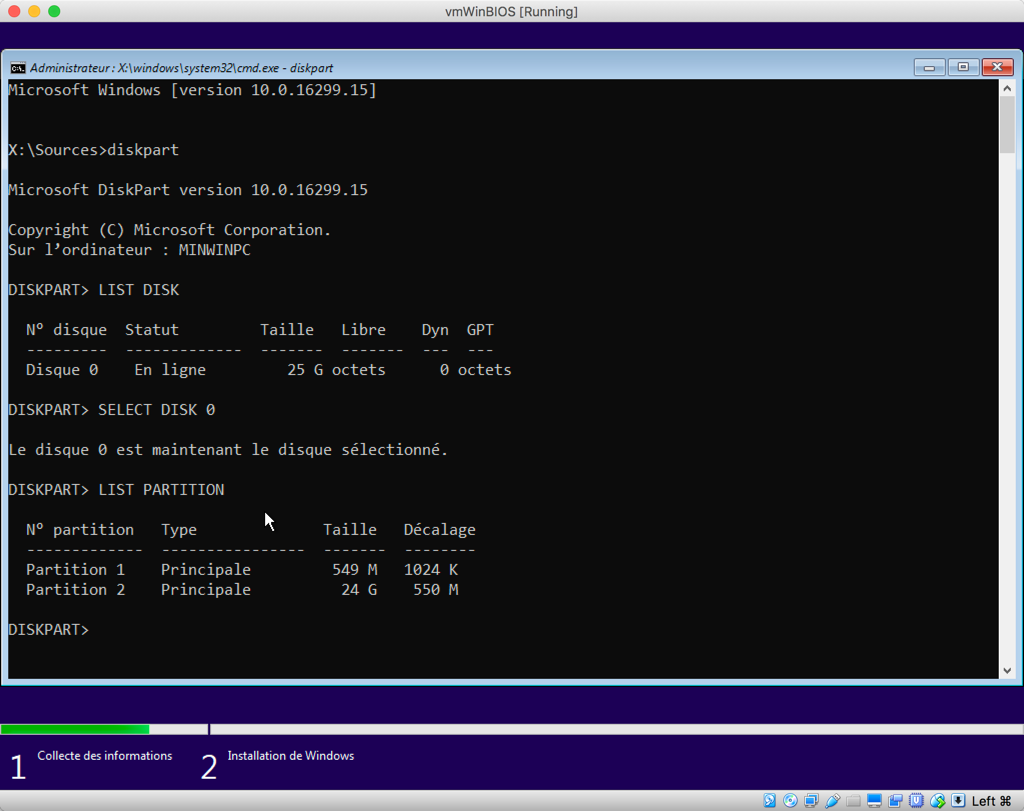The width and height of the screenshot is (1024, 811).
Task: Click the overlapping-screens recording indicator icon
Action: click(x=895, y=801)
